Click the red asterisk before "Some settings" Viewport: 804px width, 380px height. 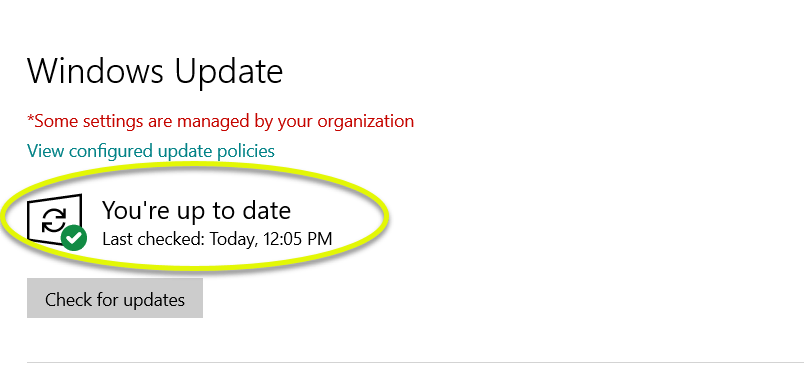(x=30, y=119)
